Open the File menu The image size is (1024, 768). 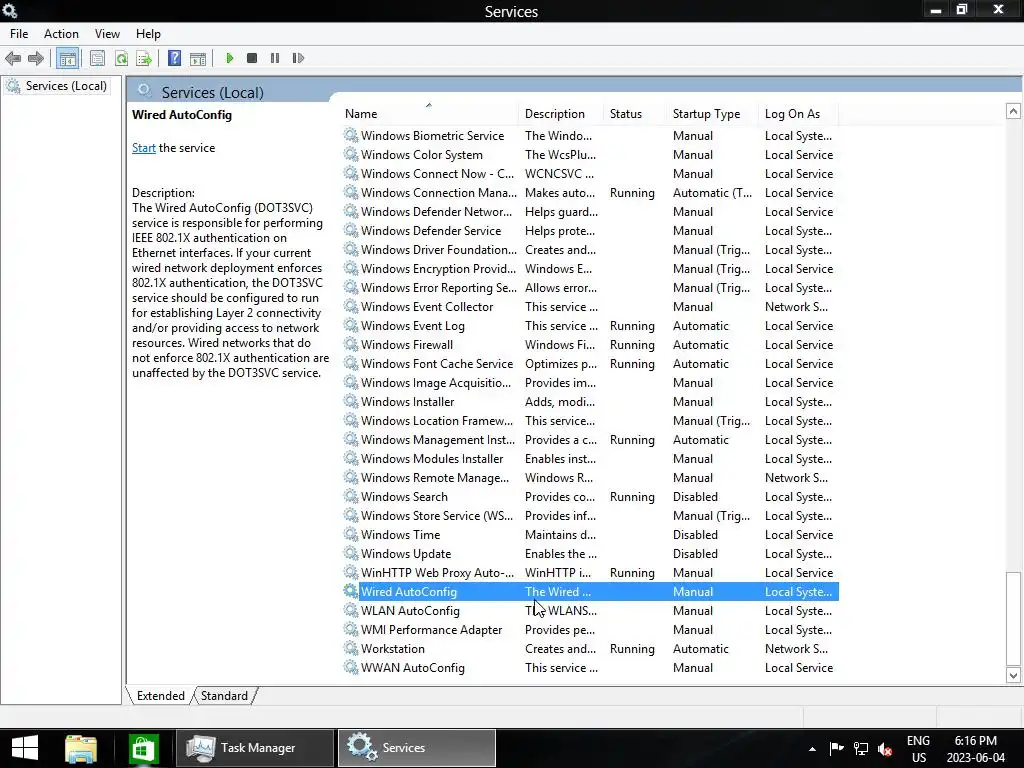[19, 34]
